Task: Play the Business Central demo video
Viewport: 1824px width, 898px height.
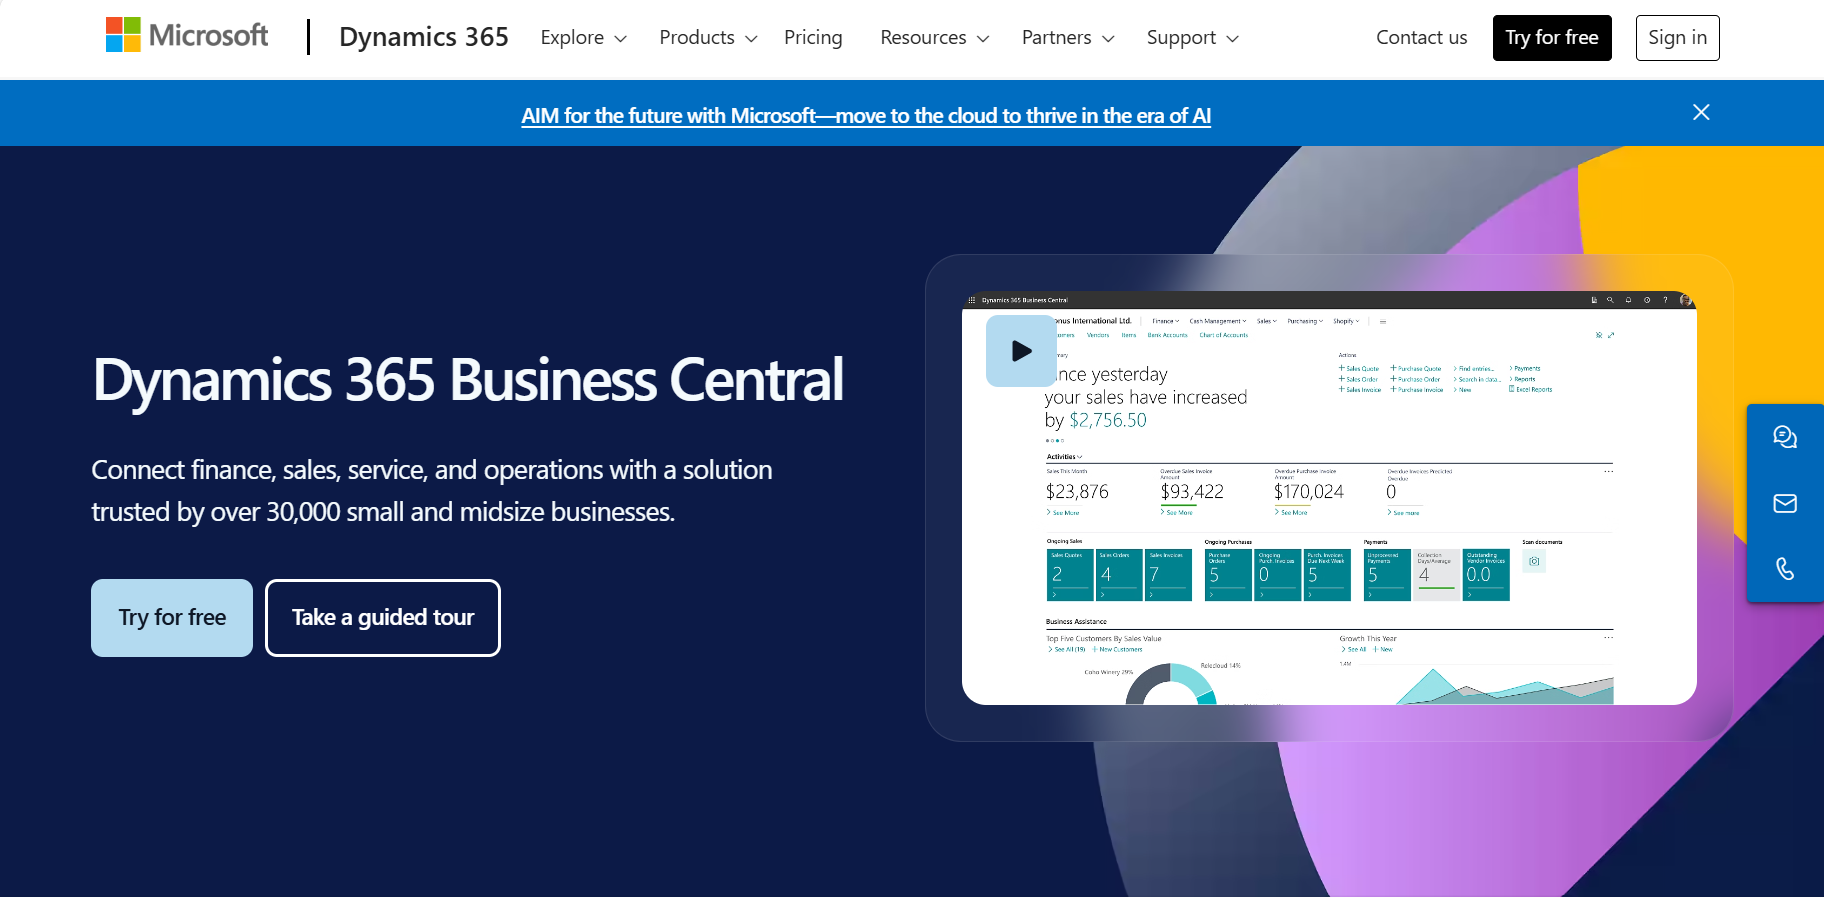Action: click(x=1021, y=351)
